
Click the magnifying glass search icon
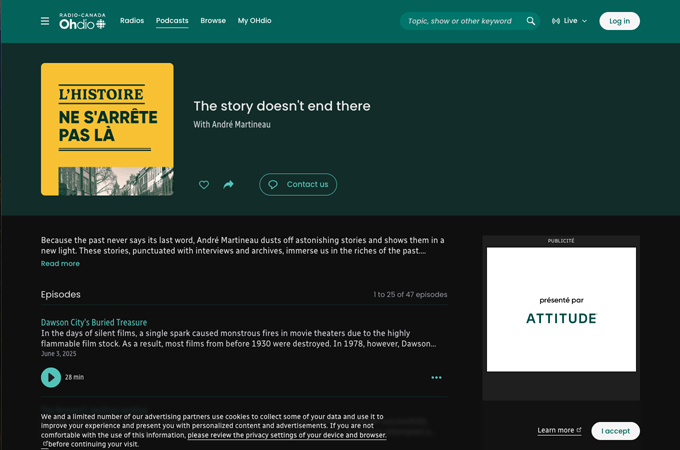point(531,21)
